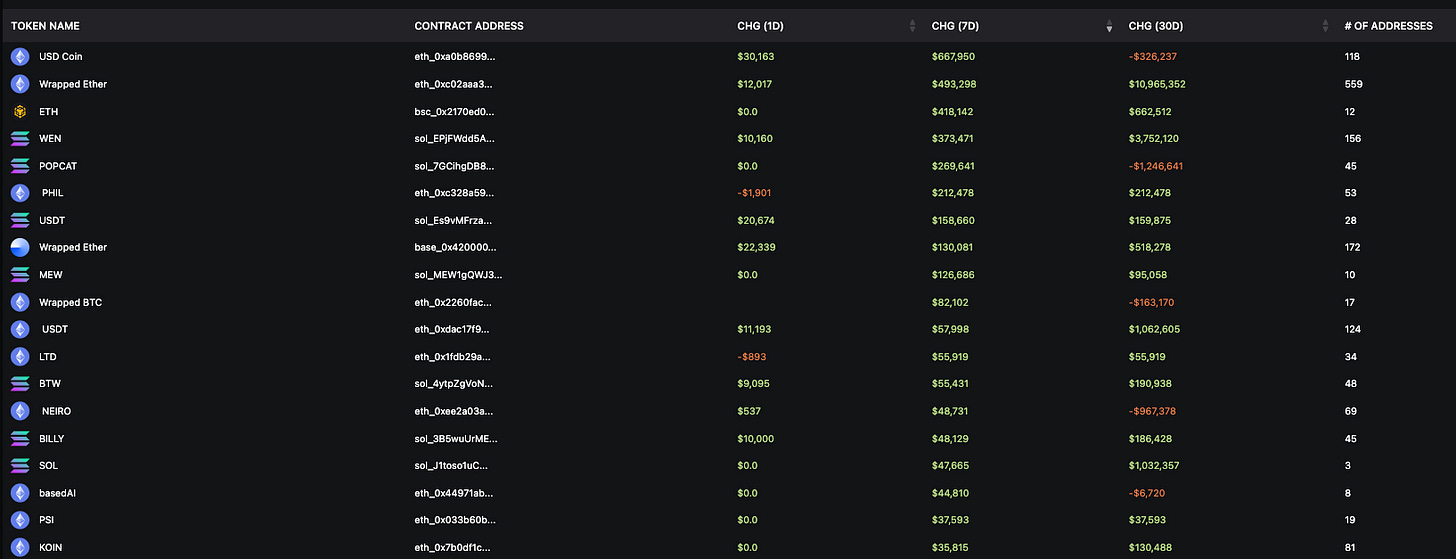Click the Base chain icon beside Wrapped Ether

[x=19, y=247]
